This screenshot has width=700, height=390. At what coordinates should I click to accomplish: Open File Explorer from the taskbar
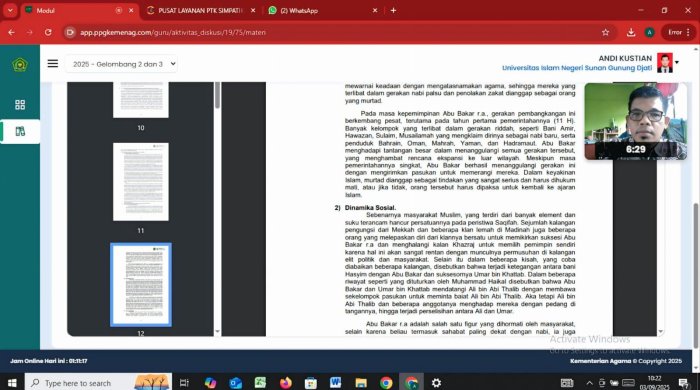click(x=361, y=383)
